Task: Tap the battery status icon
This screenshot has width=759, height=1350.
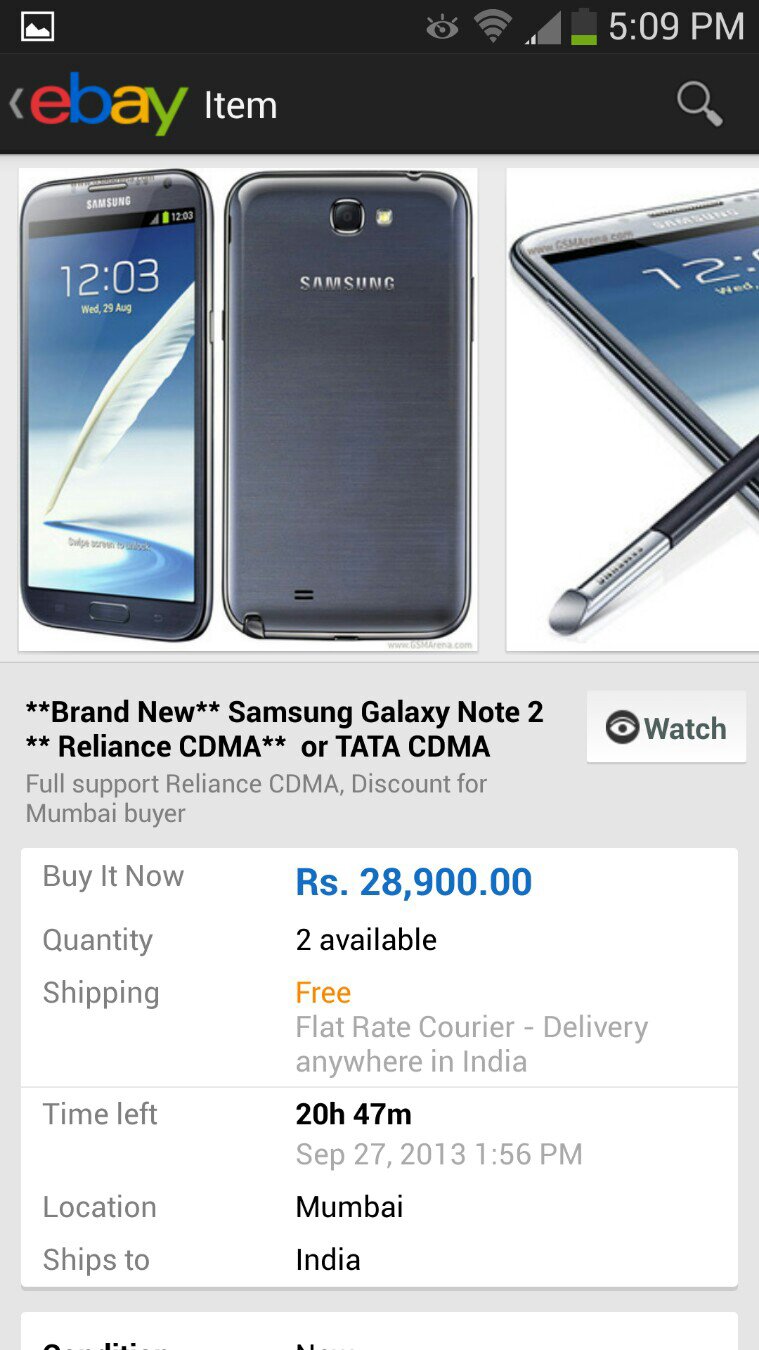Action: point(583,26)
